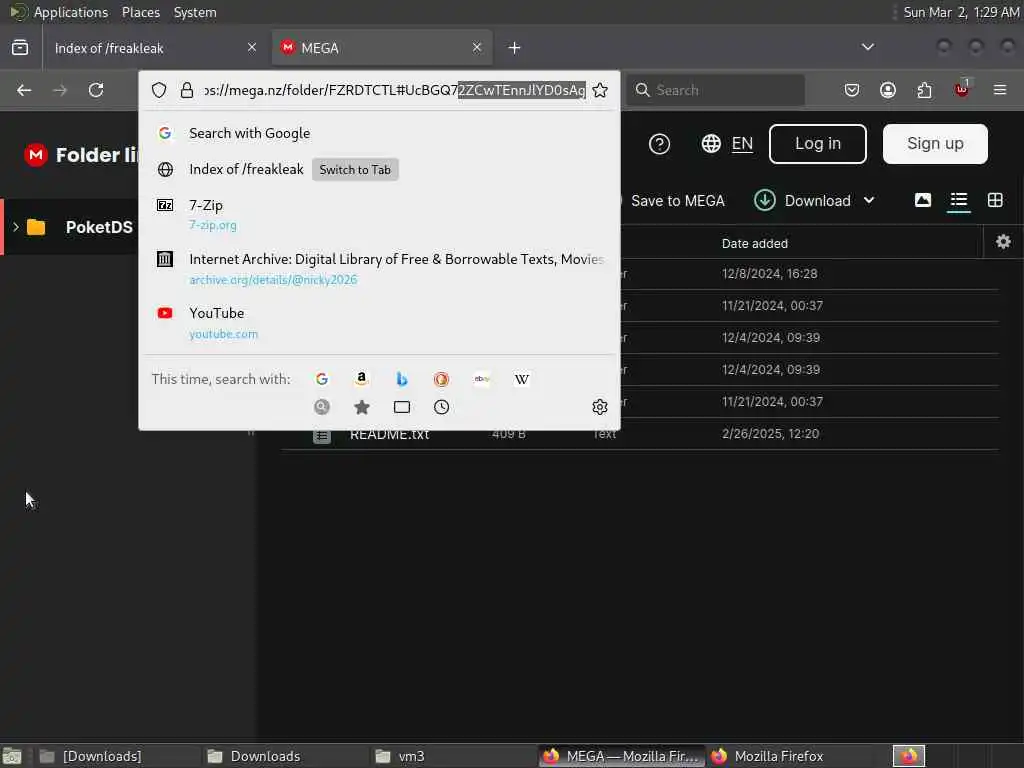Open the README.txt file row

tap(640, 434)
